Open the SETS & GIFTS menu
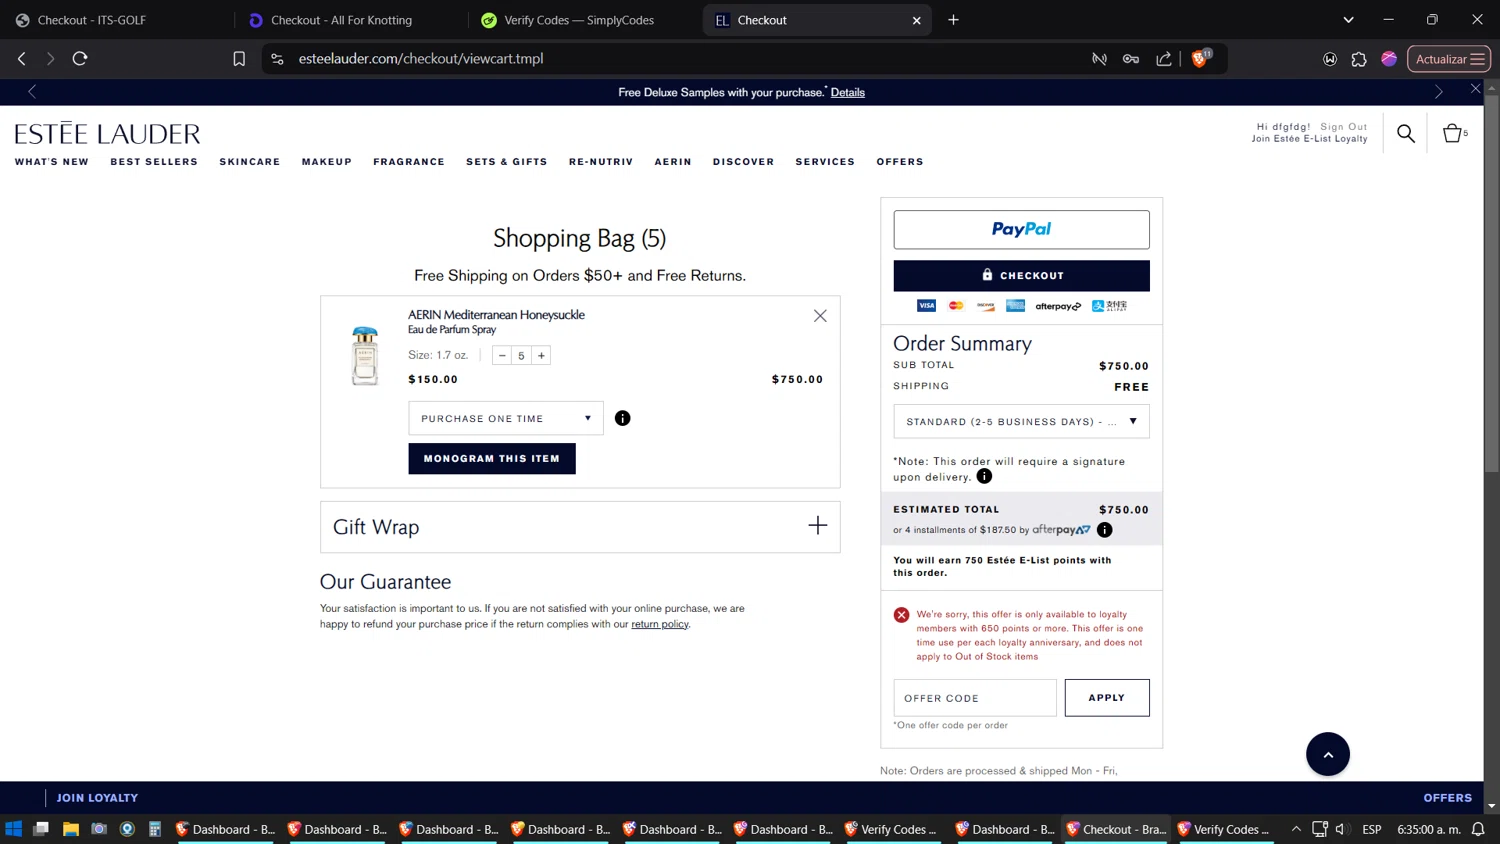 coord(507,162)
